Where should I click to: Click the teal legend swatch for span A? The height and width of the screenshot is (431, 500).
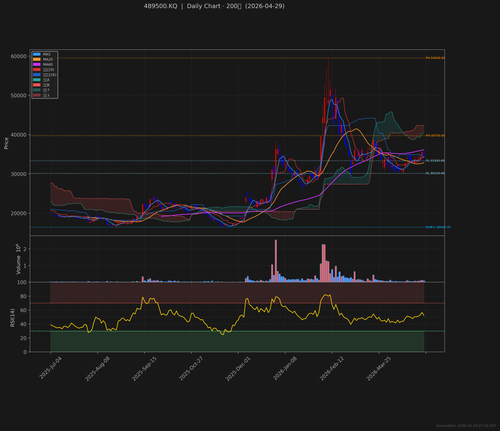click(x=37, y=80)
